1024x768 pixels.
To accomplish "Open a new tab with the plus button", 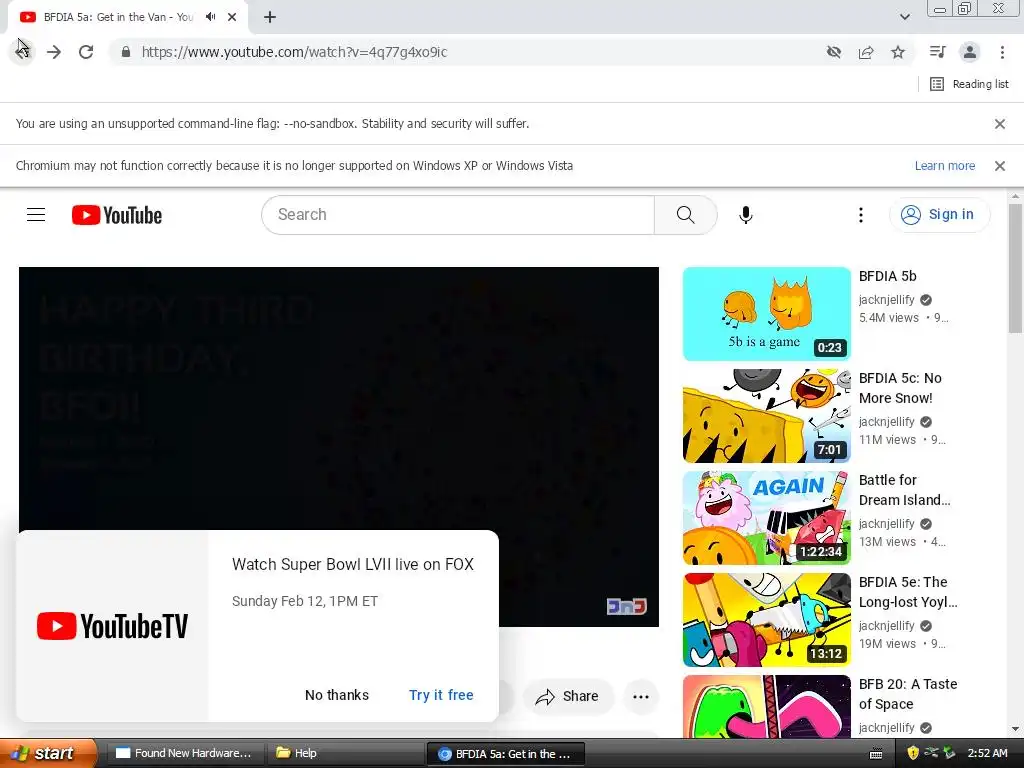I will click(x=270, y=17).
